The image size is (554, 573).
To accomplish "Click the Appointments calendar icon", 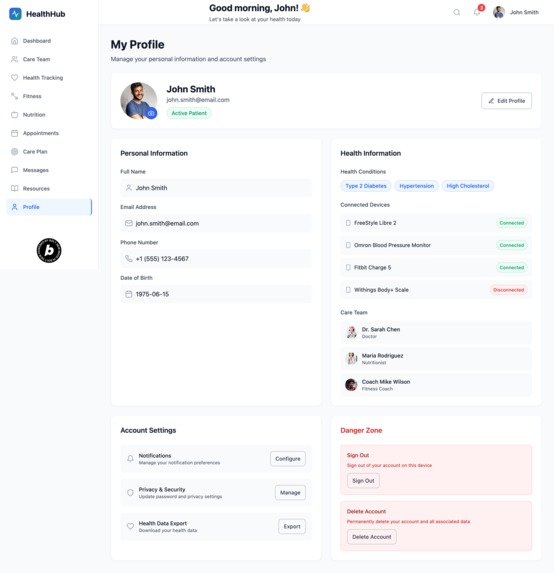I will pos(15,133).
